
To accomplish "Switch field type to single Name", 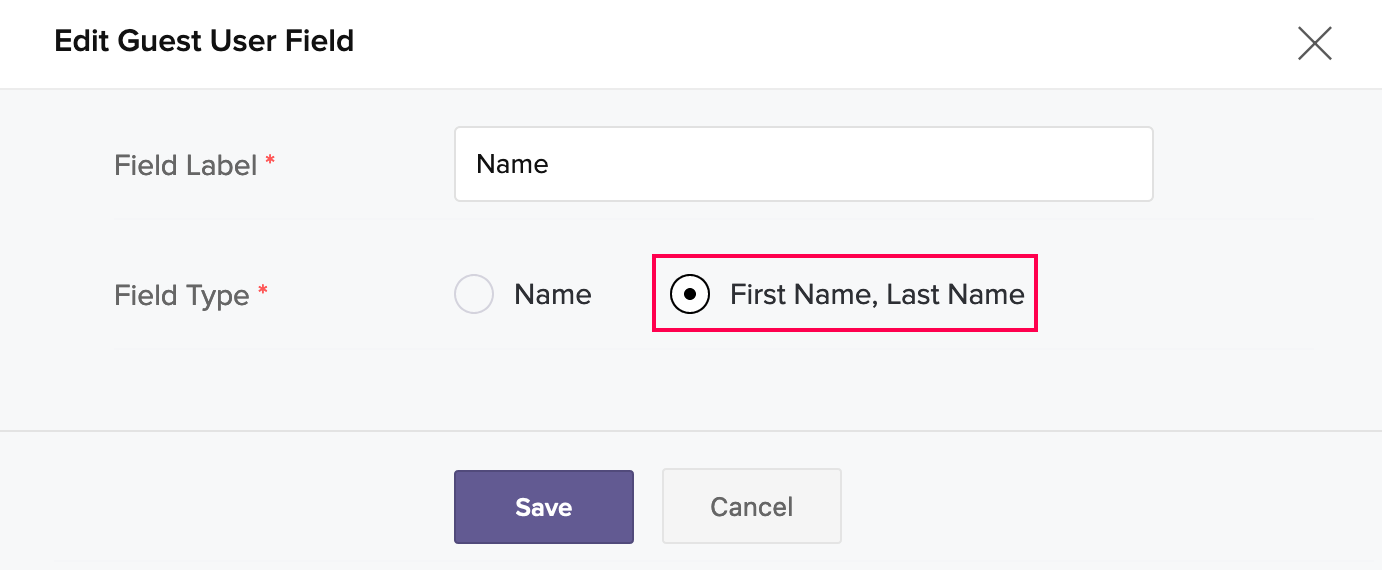I will pos(474,295).
